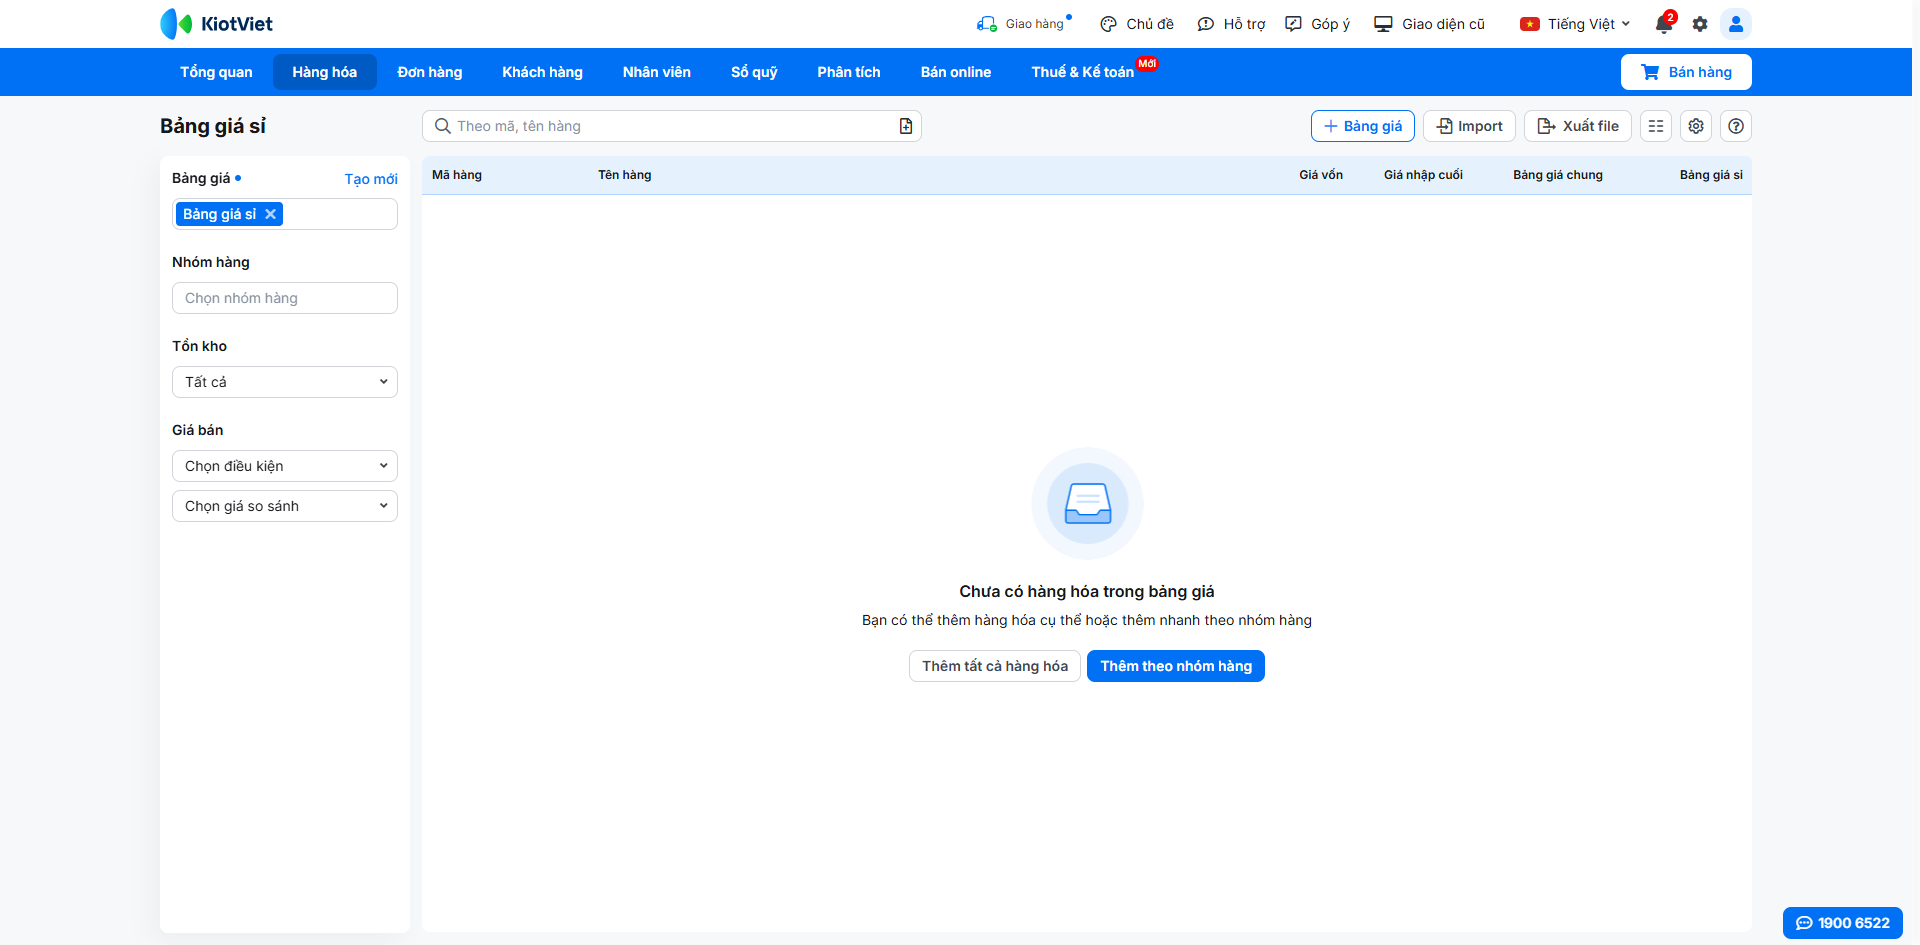Open Bán online menu

pos(956,72)
